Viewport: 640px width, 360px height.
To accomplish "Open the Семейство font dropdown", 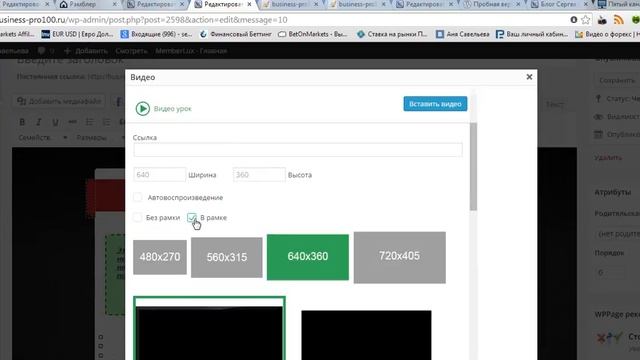I will [42, 138].
